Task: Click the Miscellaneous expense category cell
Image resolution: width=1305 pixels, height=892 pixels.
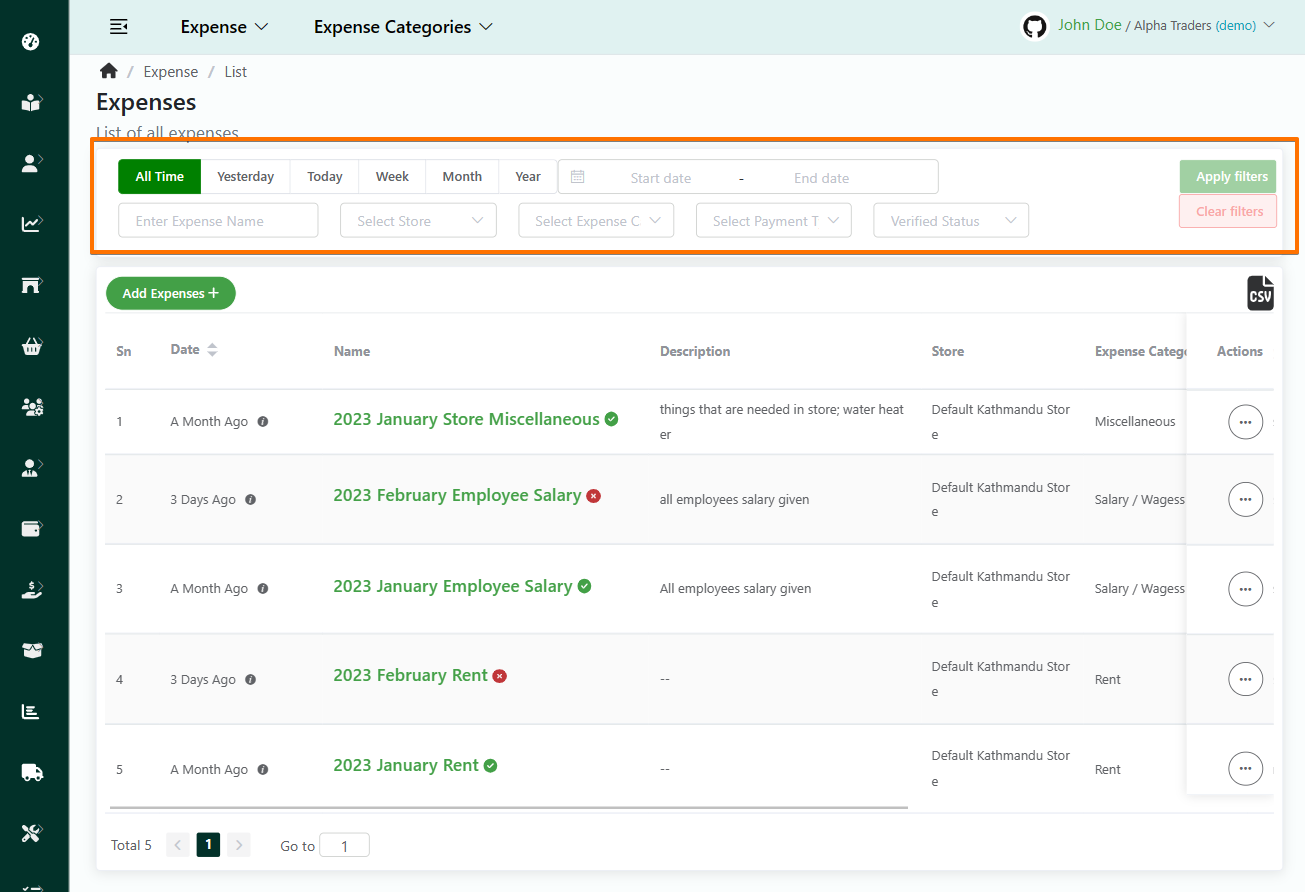Action: (1135, 422)
